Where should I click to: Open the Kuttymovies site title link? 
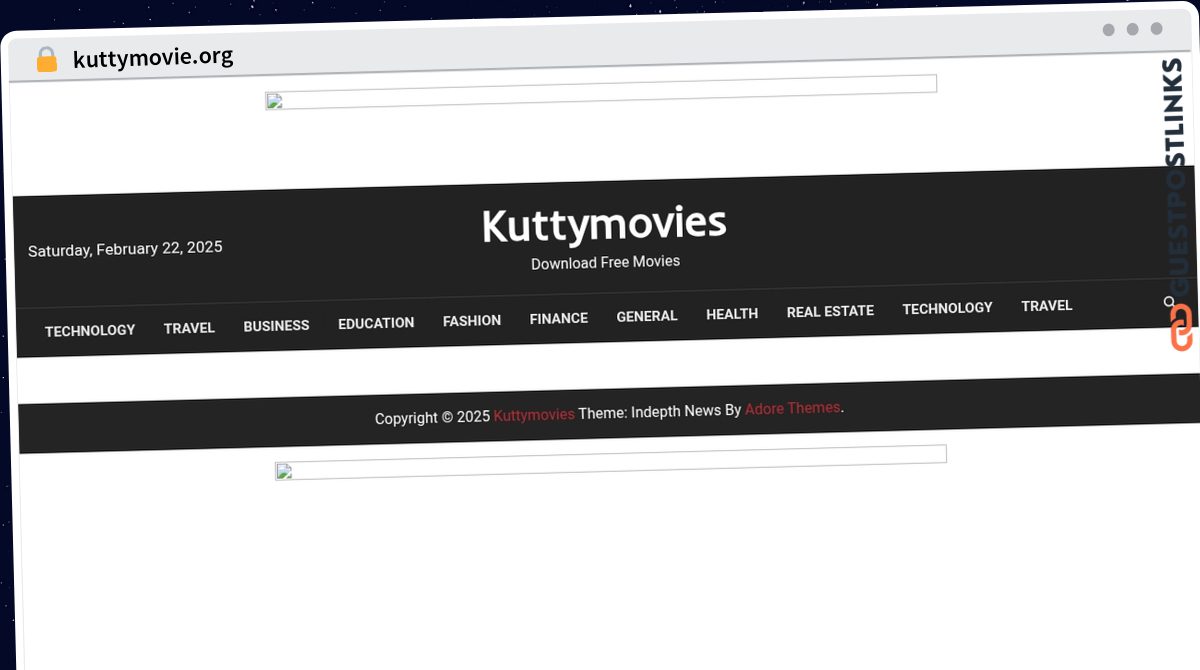point(604,225)
